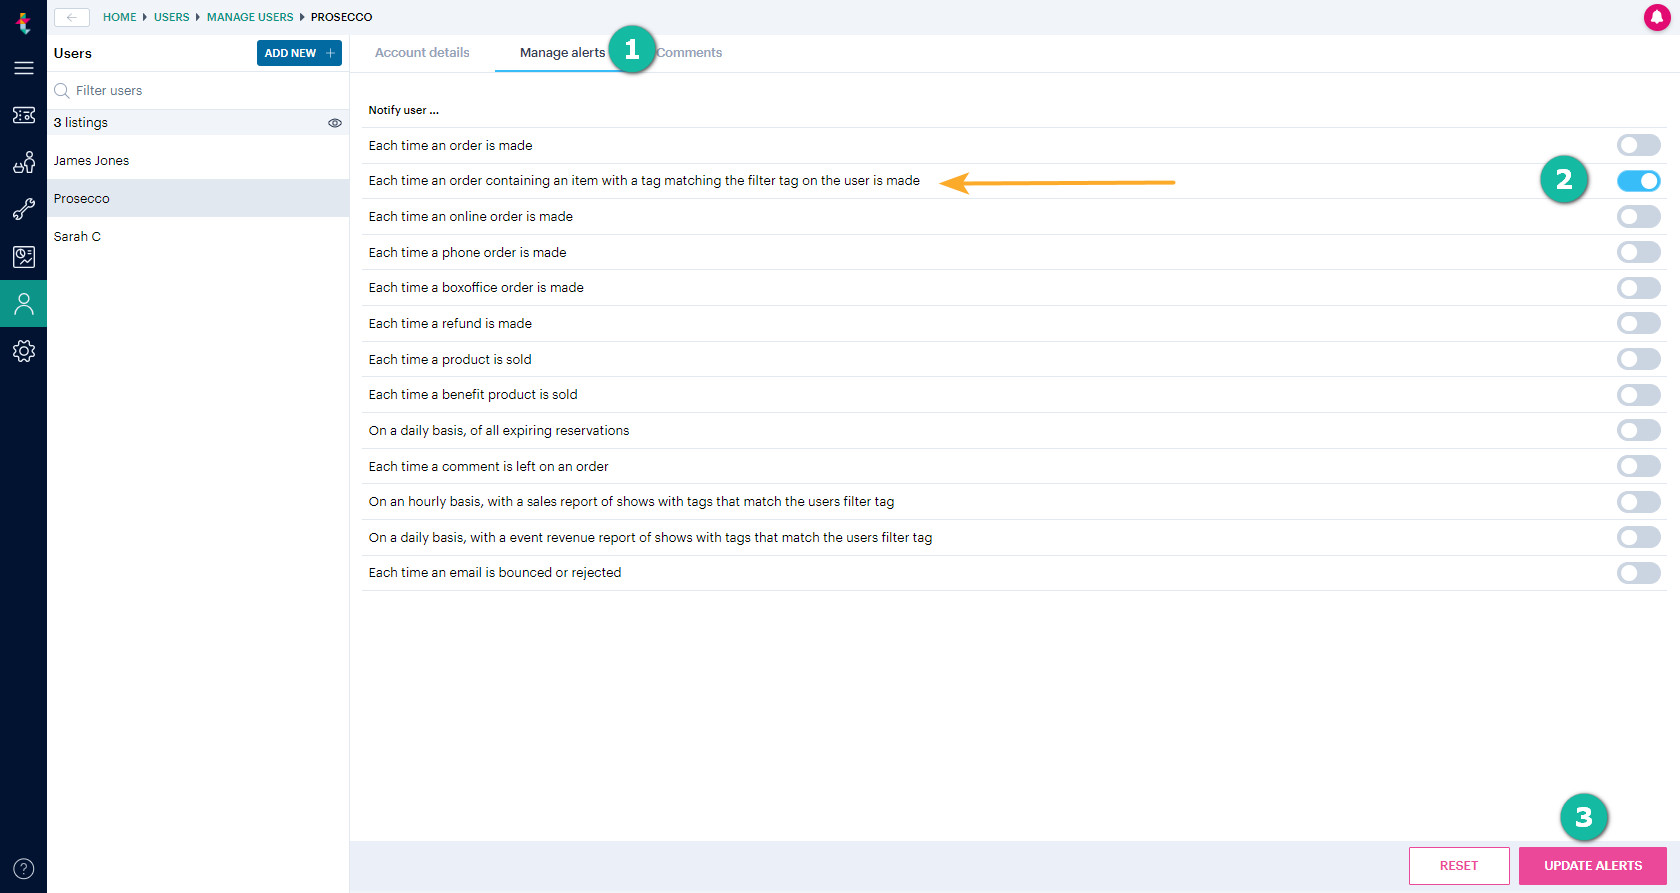Go to MANAGE USERS in the breadcrumb
Image resolution: width=1680 pixels, height=893 pixels.
[250, 17]
